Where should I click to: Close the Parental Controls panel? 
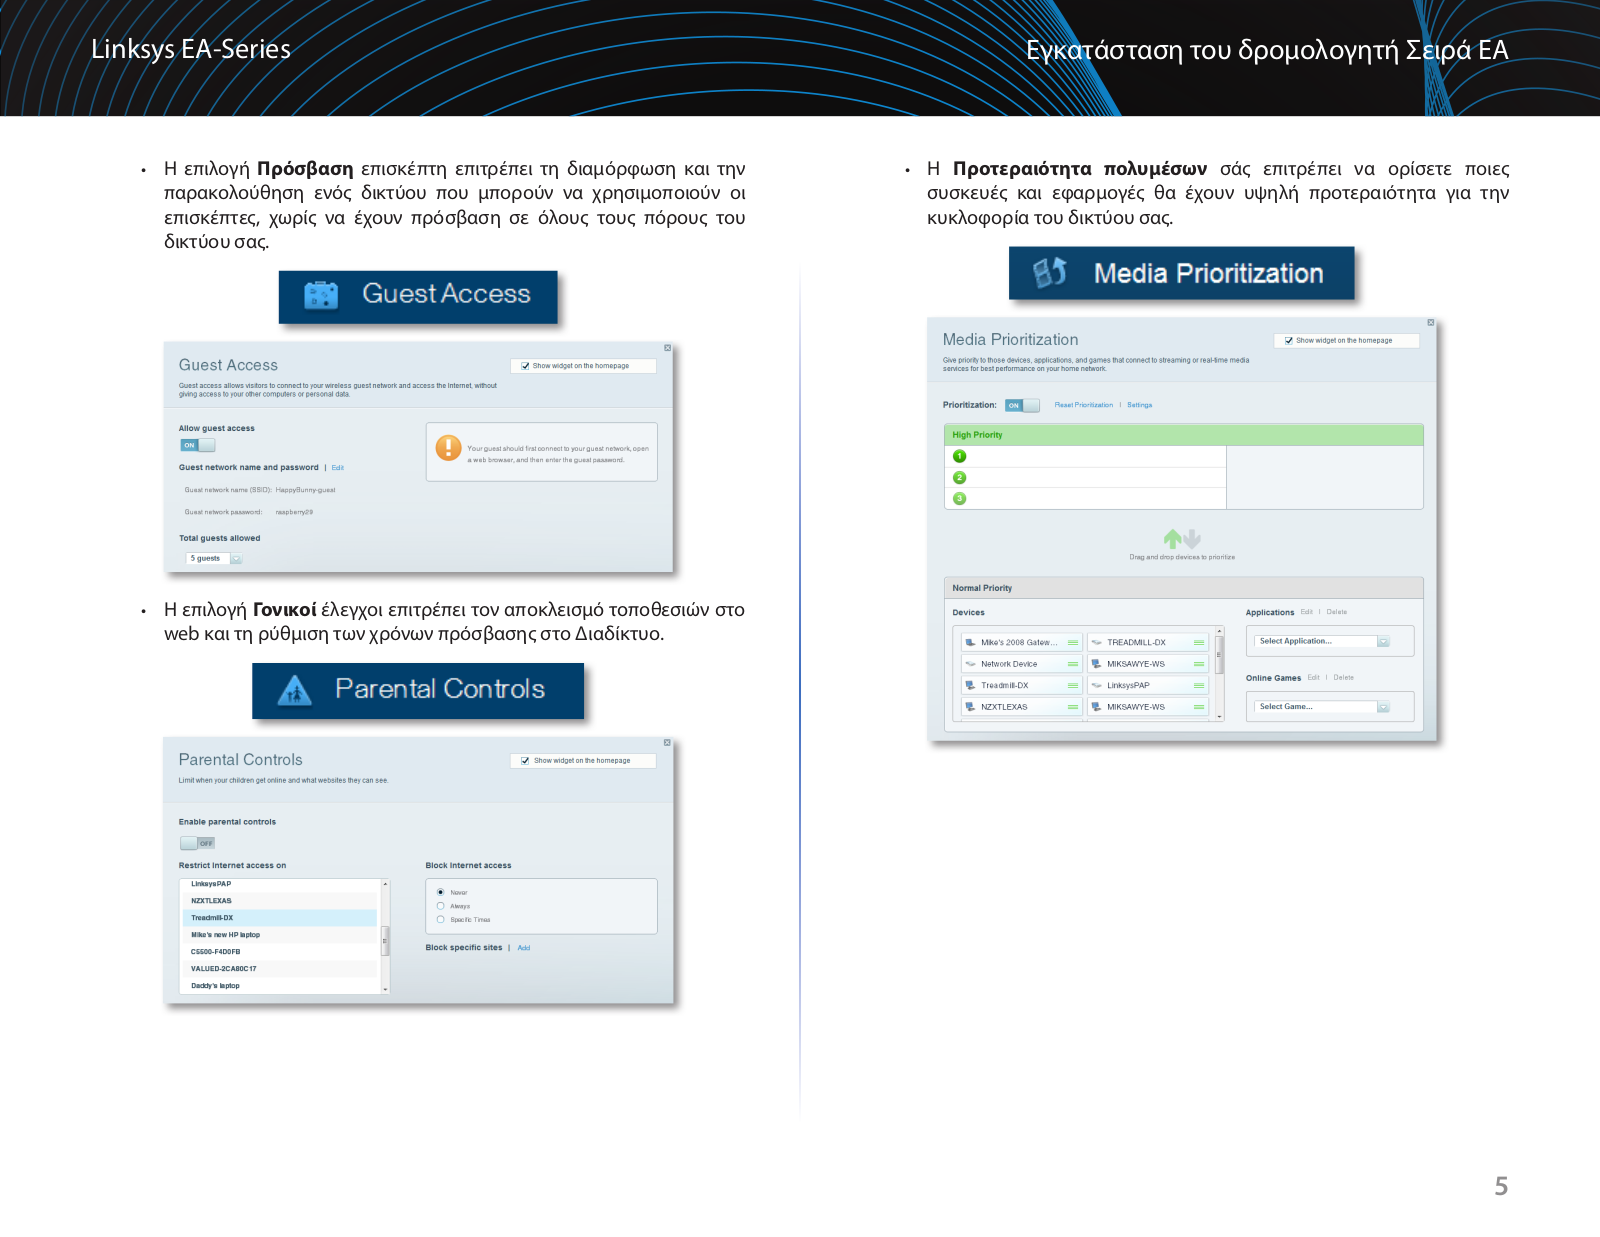coord(668,742)
